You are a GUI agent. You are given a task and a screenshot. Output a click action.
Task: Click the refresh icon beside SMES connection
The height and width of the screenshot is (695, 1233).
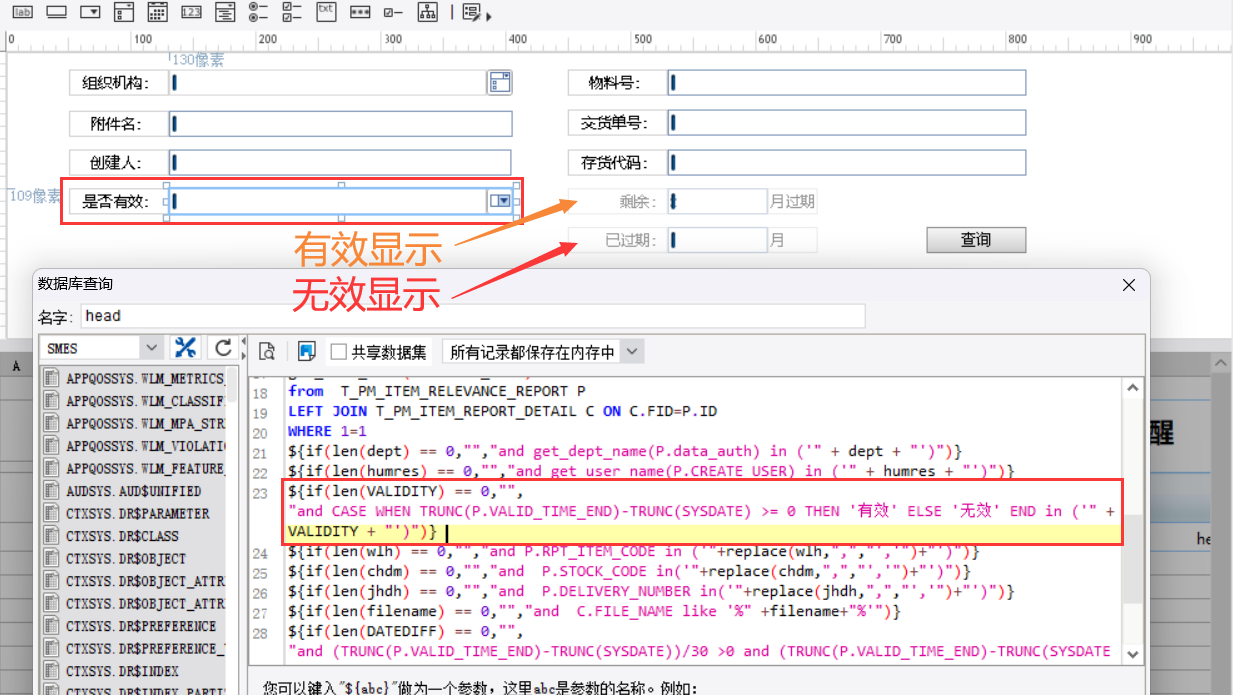point(224,348)
